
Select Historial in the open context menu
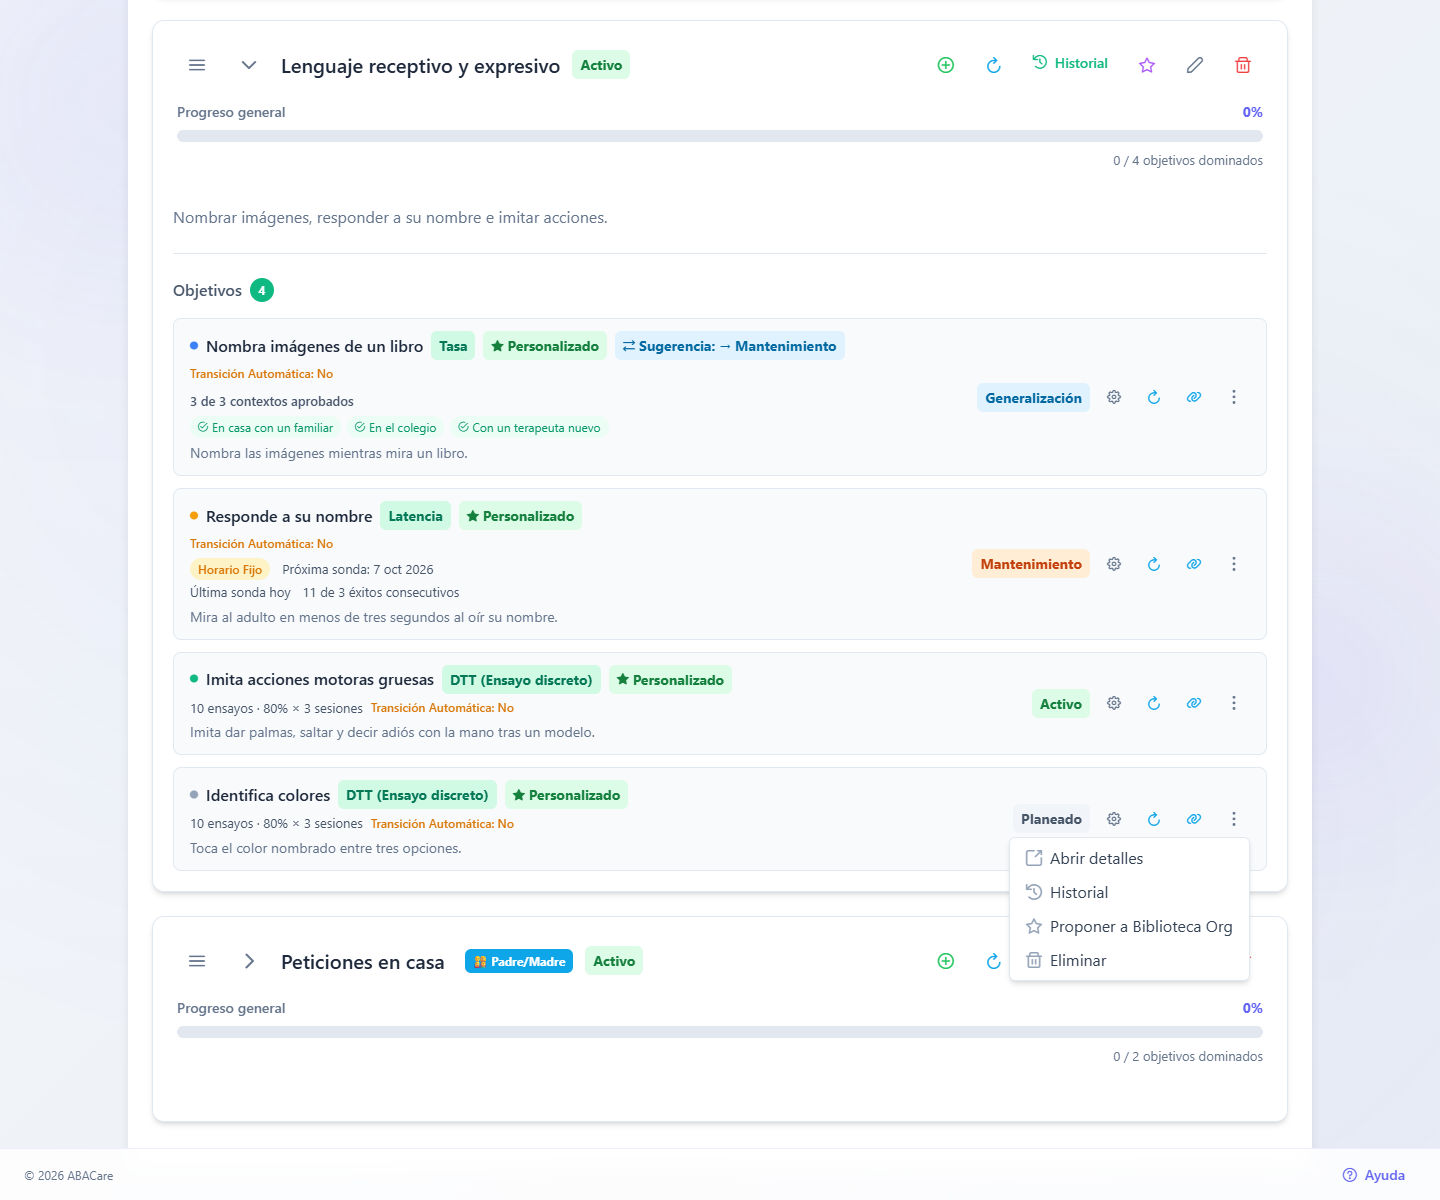pyautogui.click(x=1129, y=892)
